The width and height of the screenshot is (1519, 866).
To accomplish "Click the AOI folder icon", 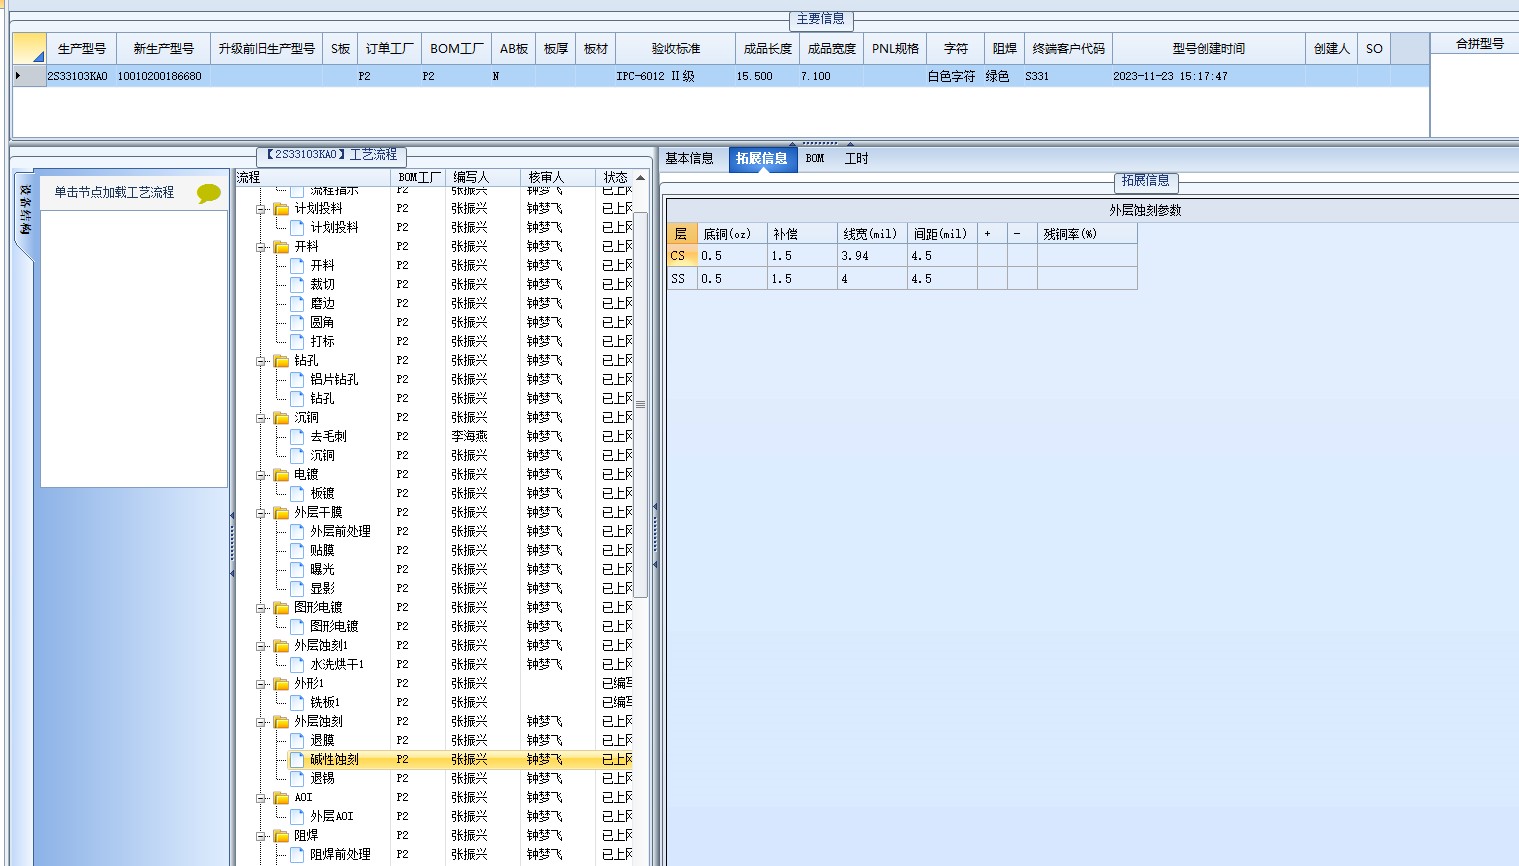I will pos(282,798).
